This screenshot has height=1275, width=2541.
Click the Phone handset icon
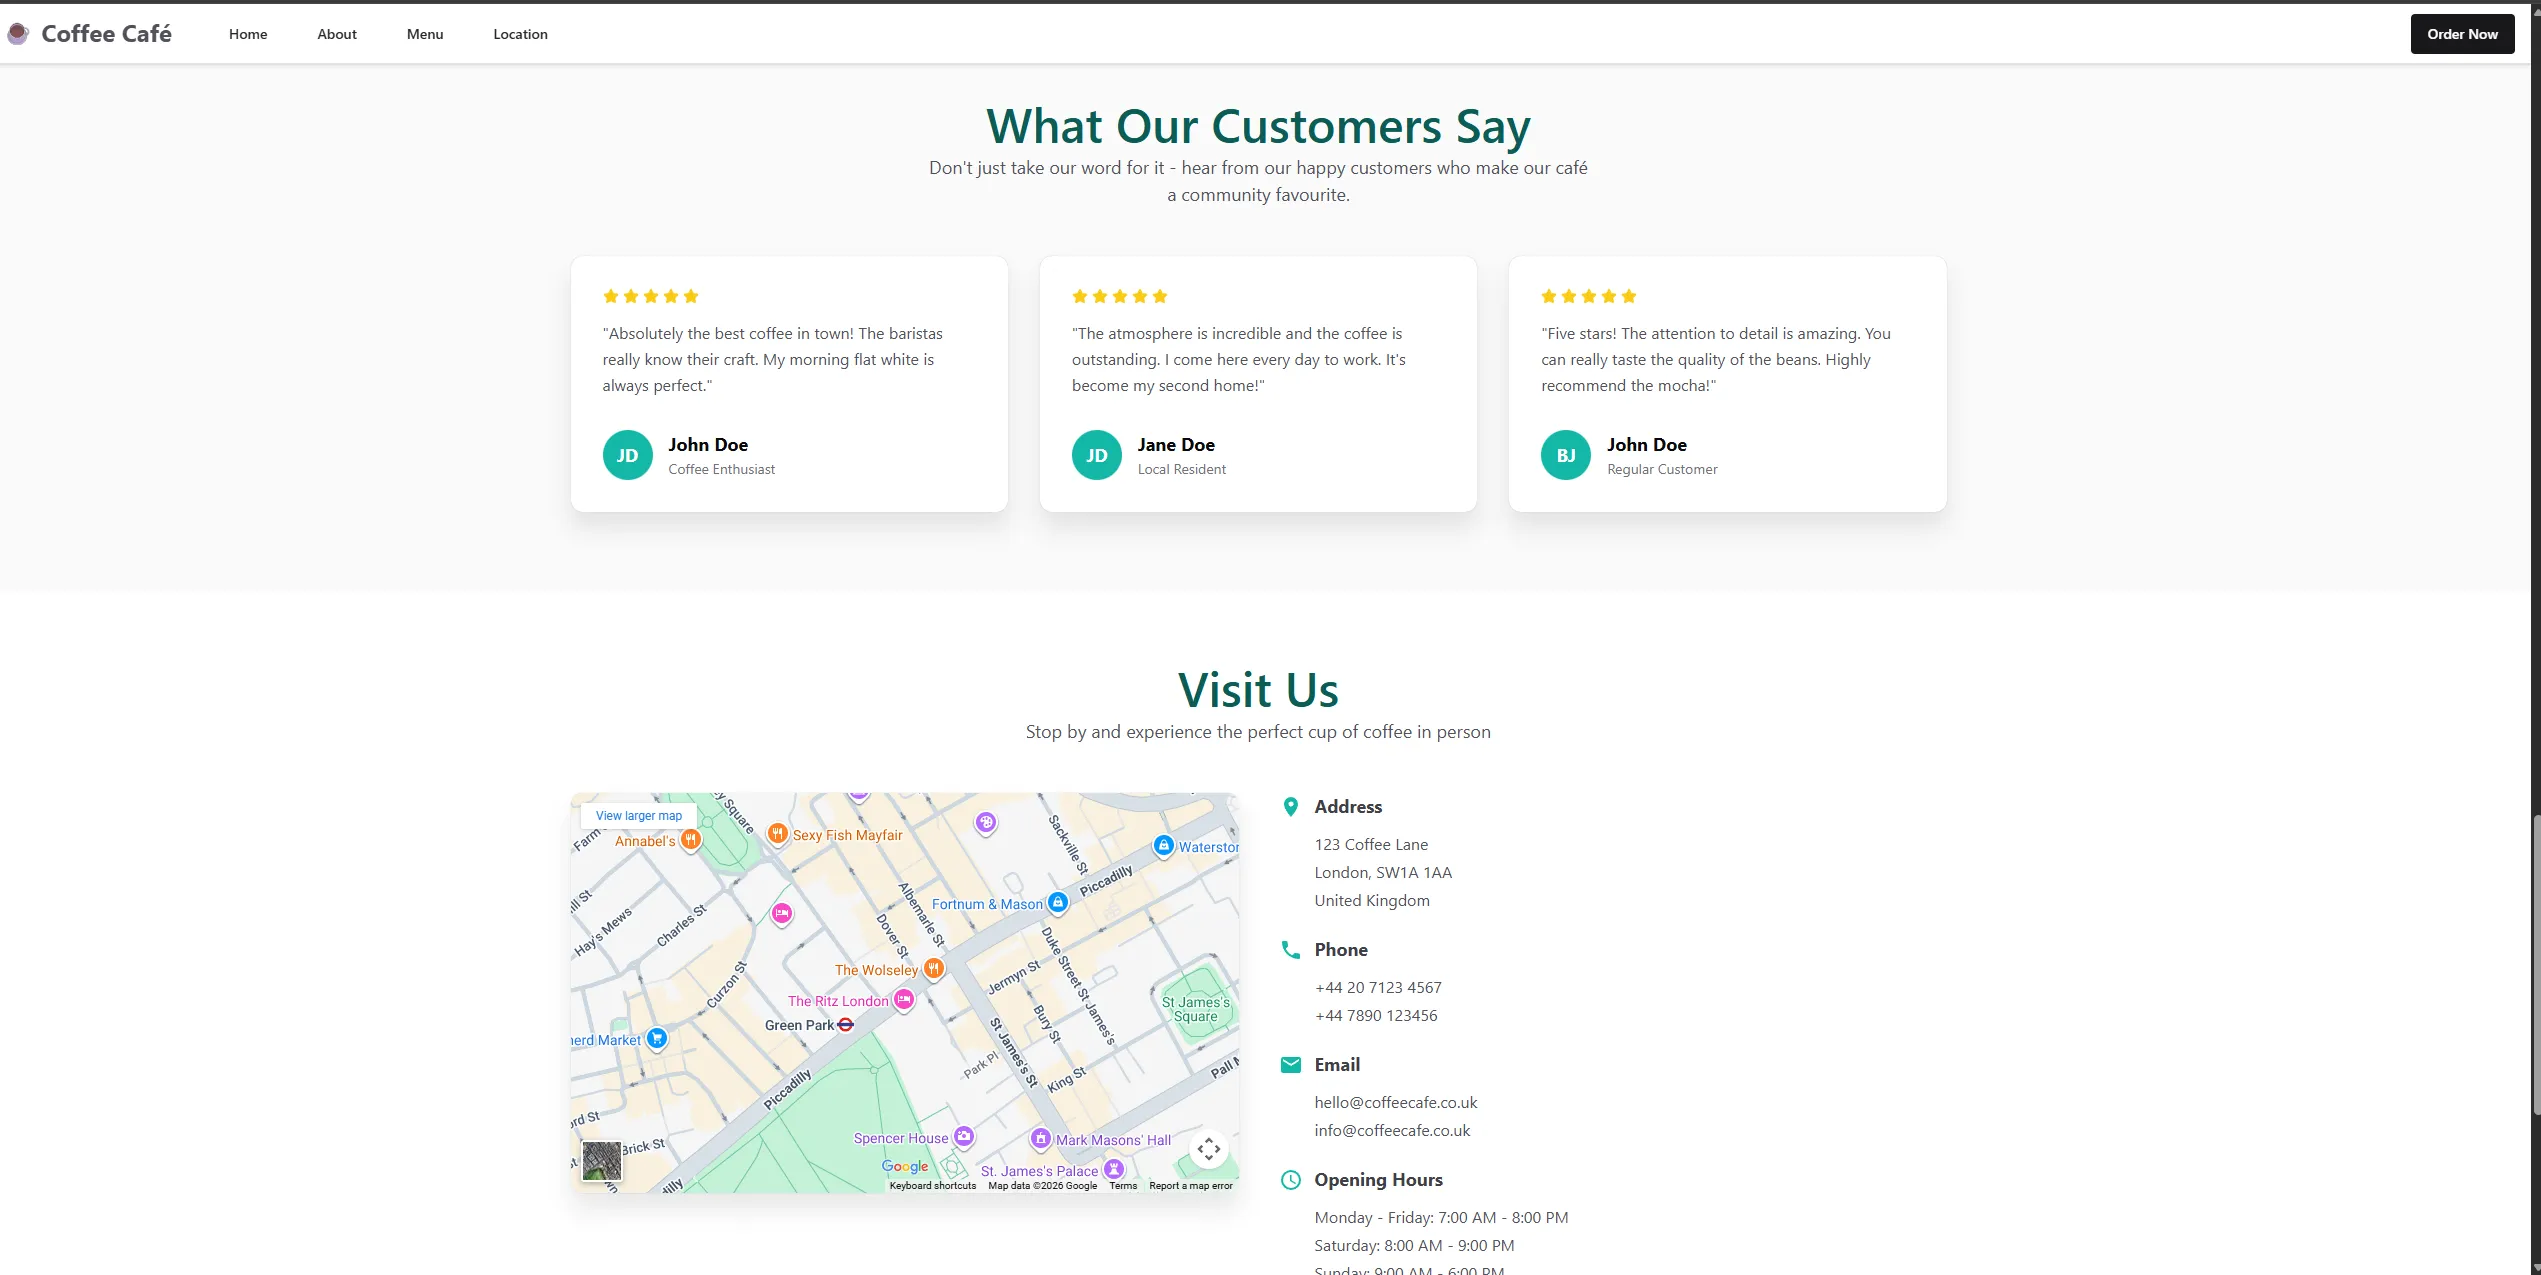tap(1290, 950)
